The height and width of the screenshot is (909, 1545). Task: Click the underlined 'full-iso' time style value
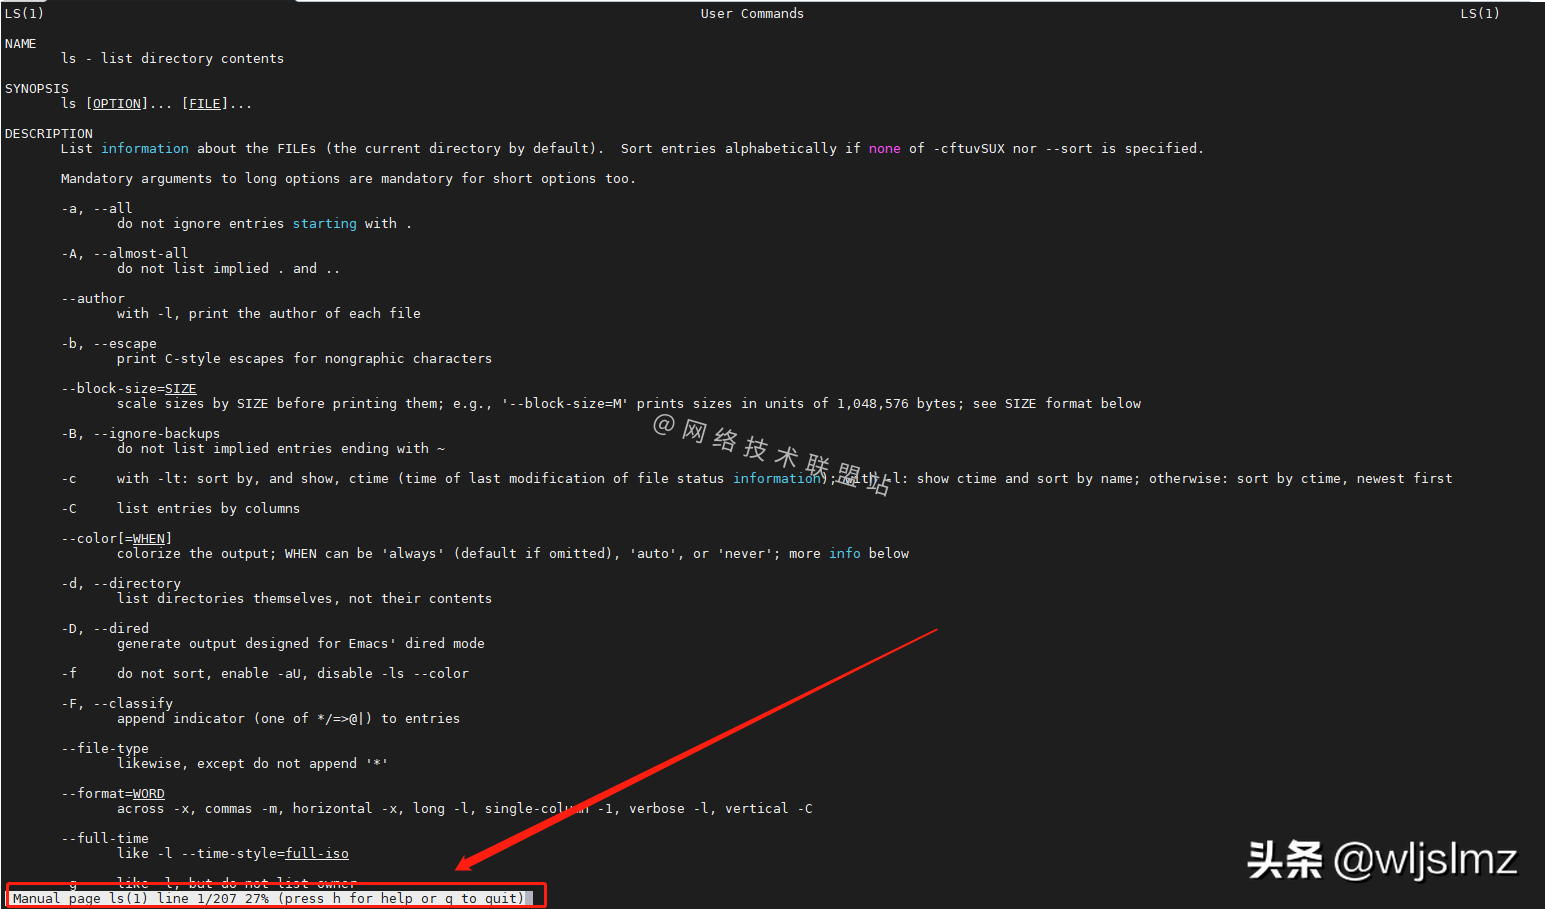point(317,853)
